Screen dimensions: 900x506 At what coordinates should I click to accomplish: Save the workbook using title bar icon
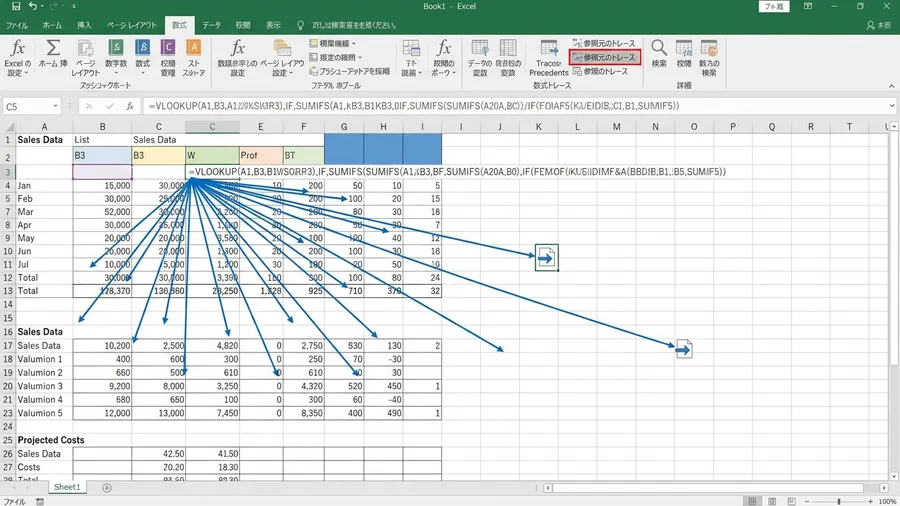[x=16, y=6]
